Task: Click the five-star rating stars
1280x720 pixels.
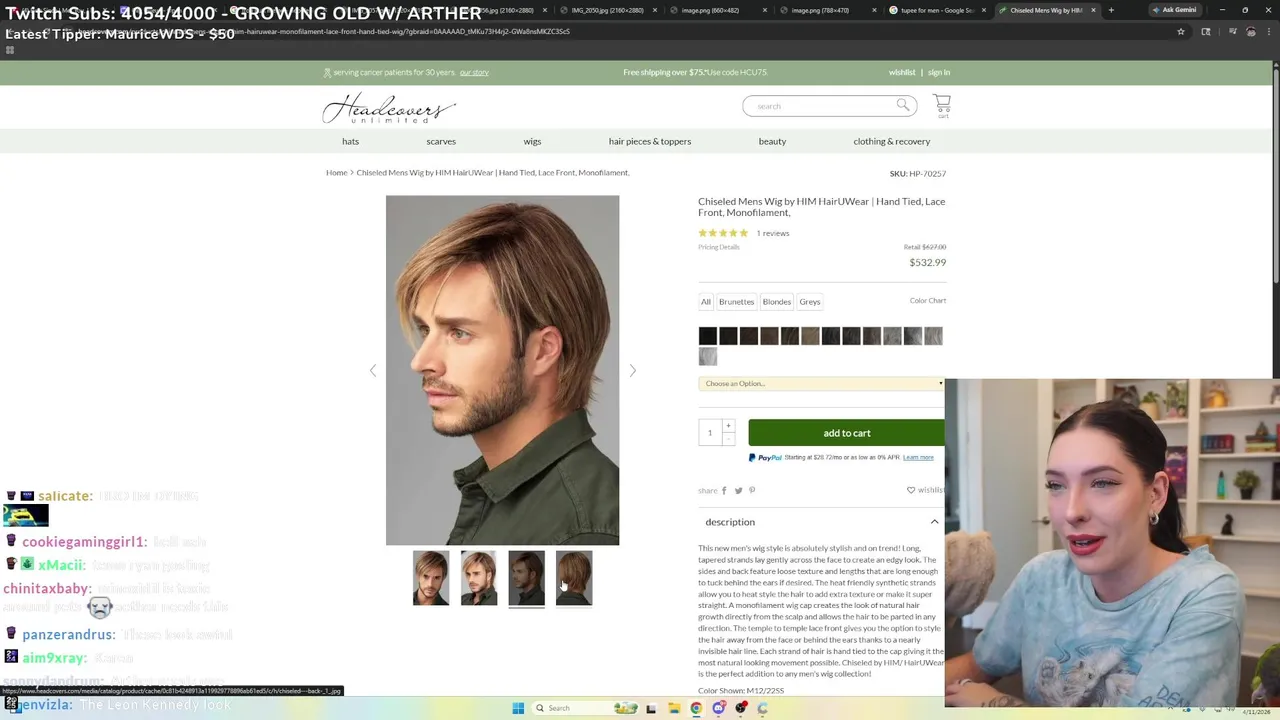Action: tap(723, 233)
